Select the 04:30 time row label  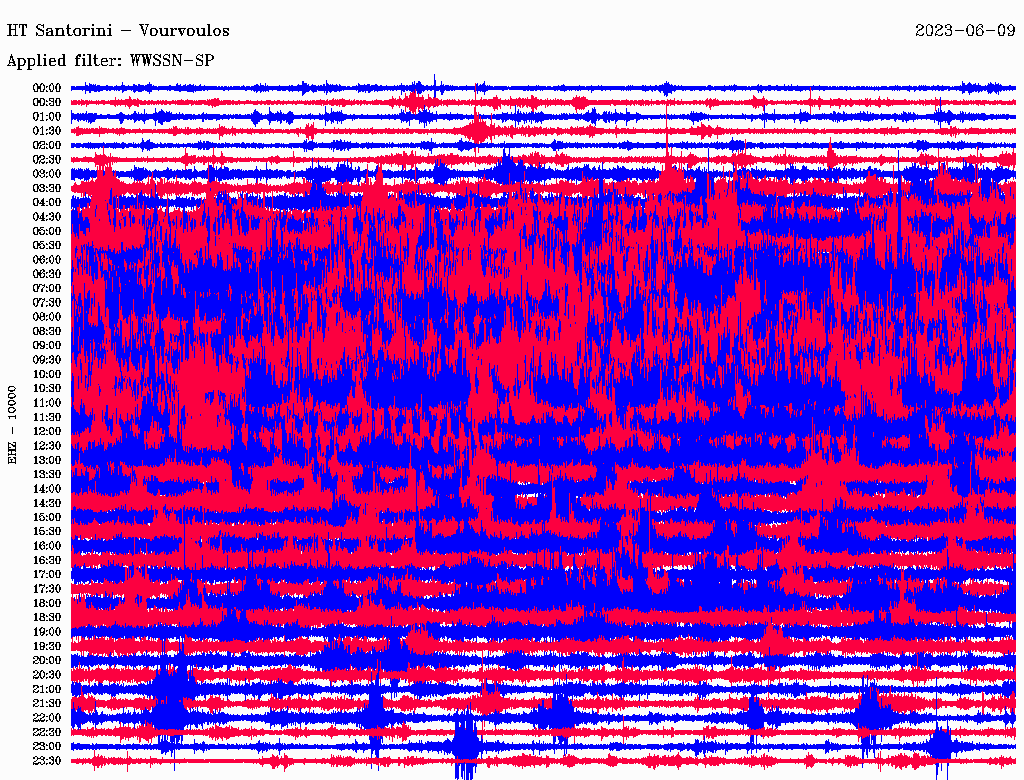47,217
